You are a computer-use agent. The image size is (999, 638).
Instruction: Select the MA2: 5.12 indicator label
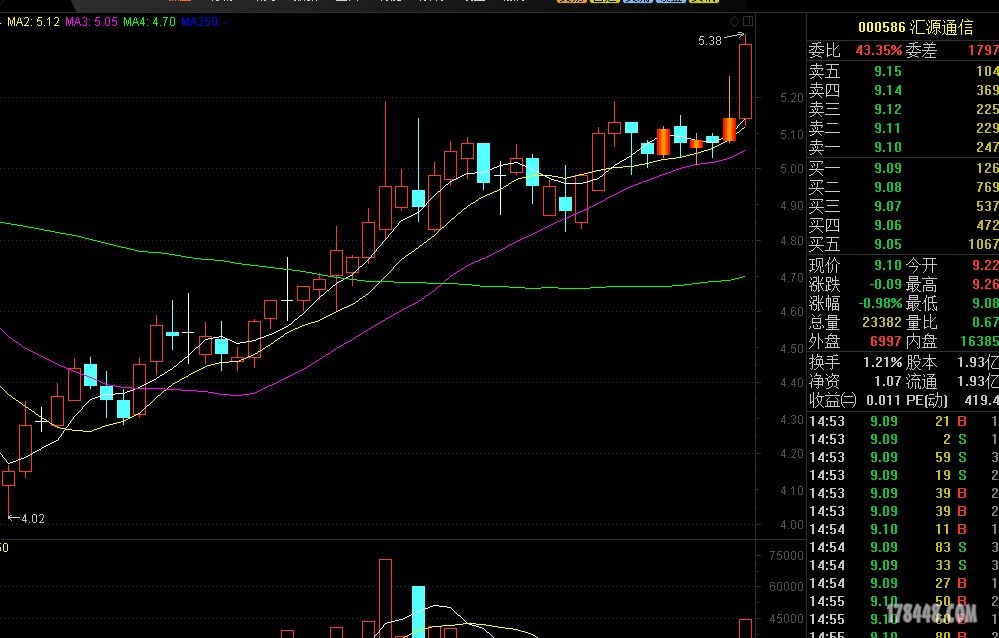[x=33, y=22]
